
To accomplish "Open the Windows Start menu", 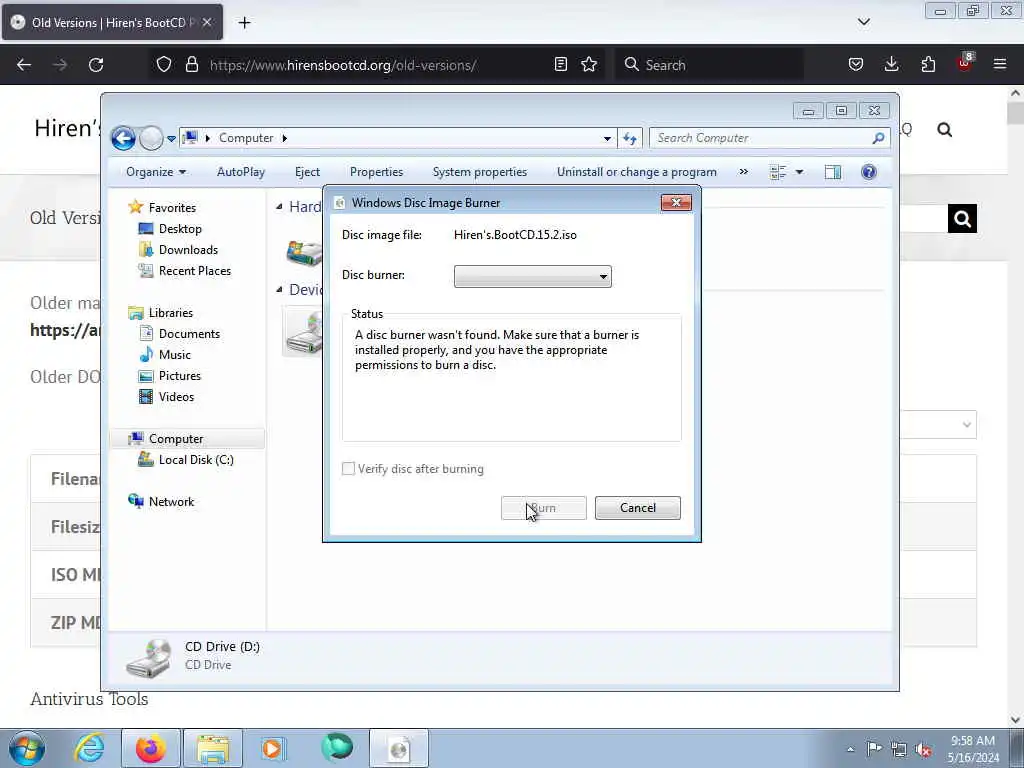I will click(x=27, y=748).
